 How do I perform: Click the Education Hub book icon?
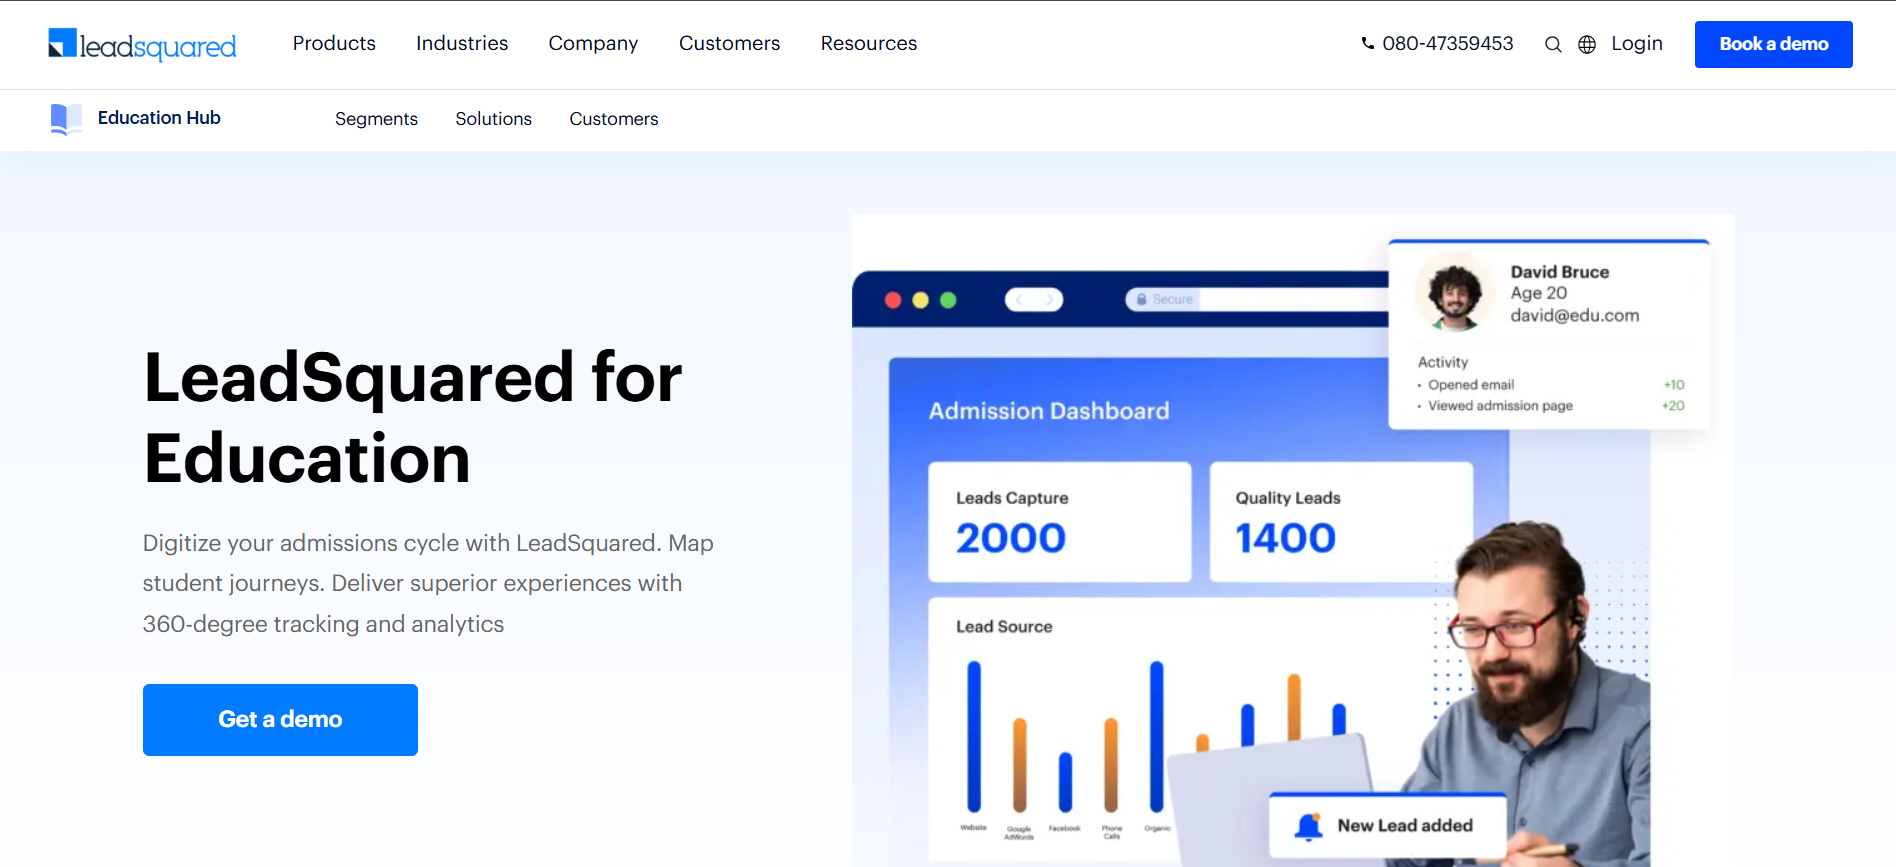click(x=66, y=119)
